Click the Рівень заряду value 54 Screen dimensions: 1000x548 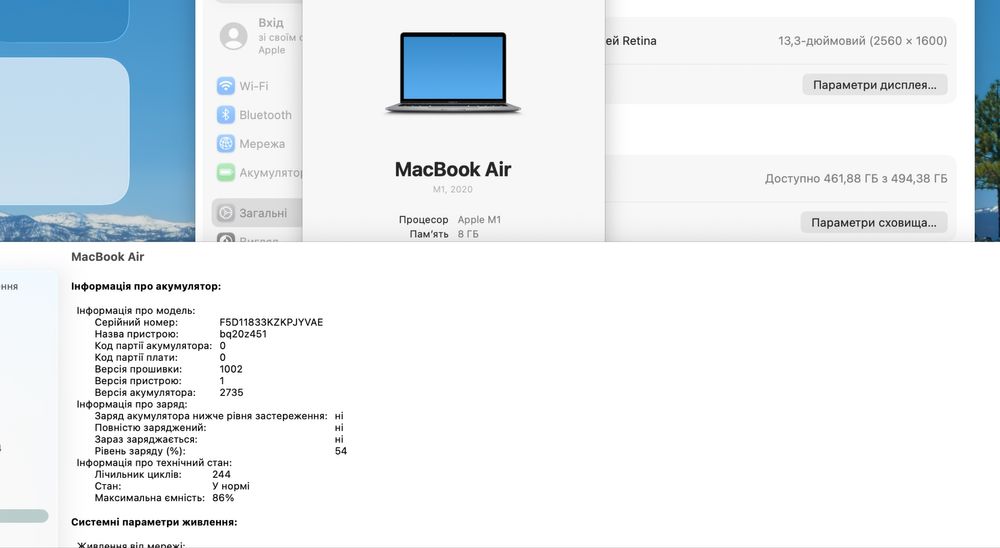tap(341, 451)
